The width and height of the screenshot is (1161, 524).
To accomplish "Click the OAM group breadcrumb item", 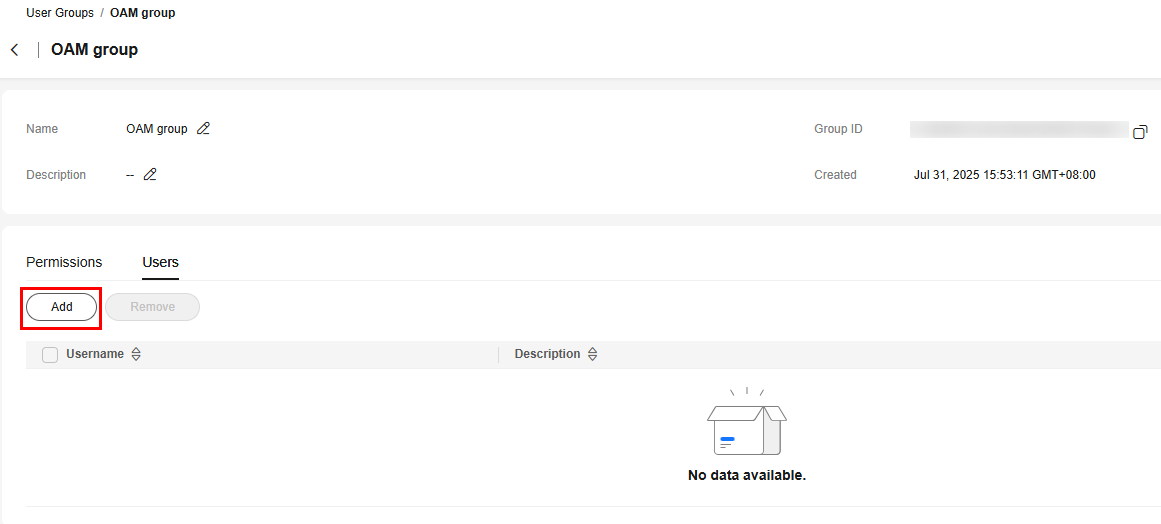I will point(143,13).
